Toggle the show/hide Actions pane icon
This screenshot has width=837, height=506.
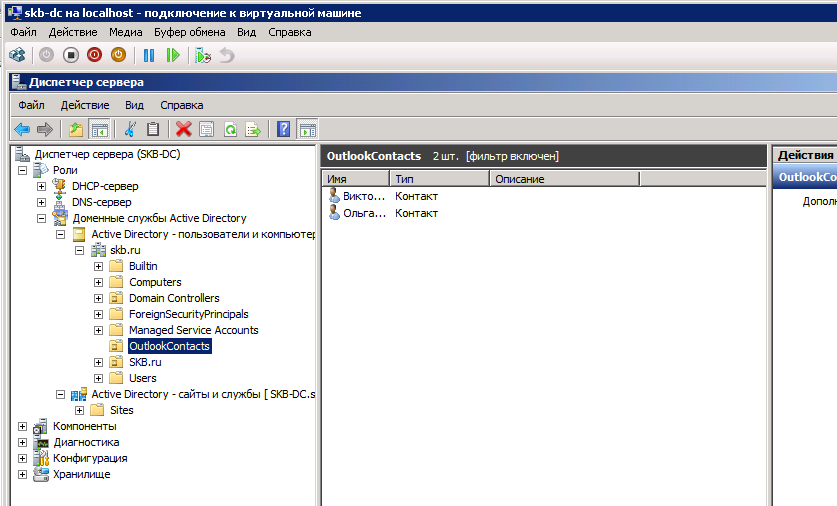[x=307, y=129]
